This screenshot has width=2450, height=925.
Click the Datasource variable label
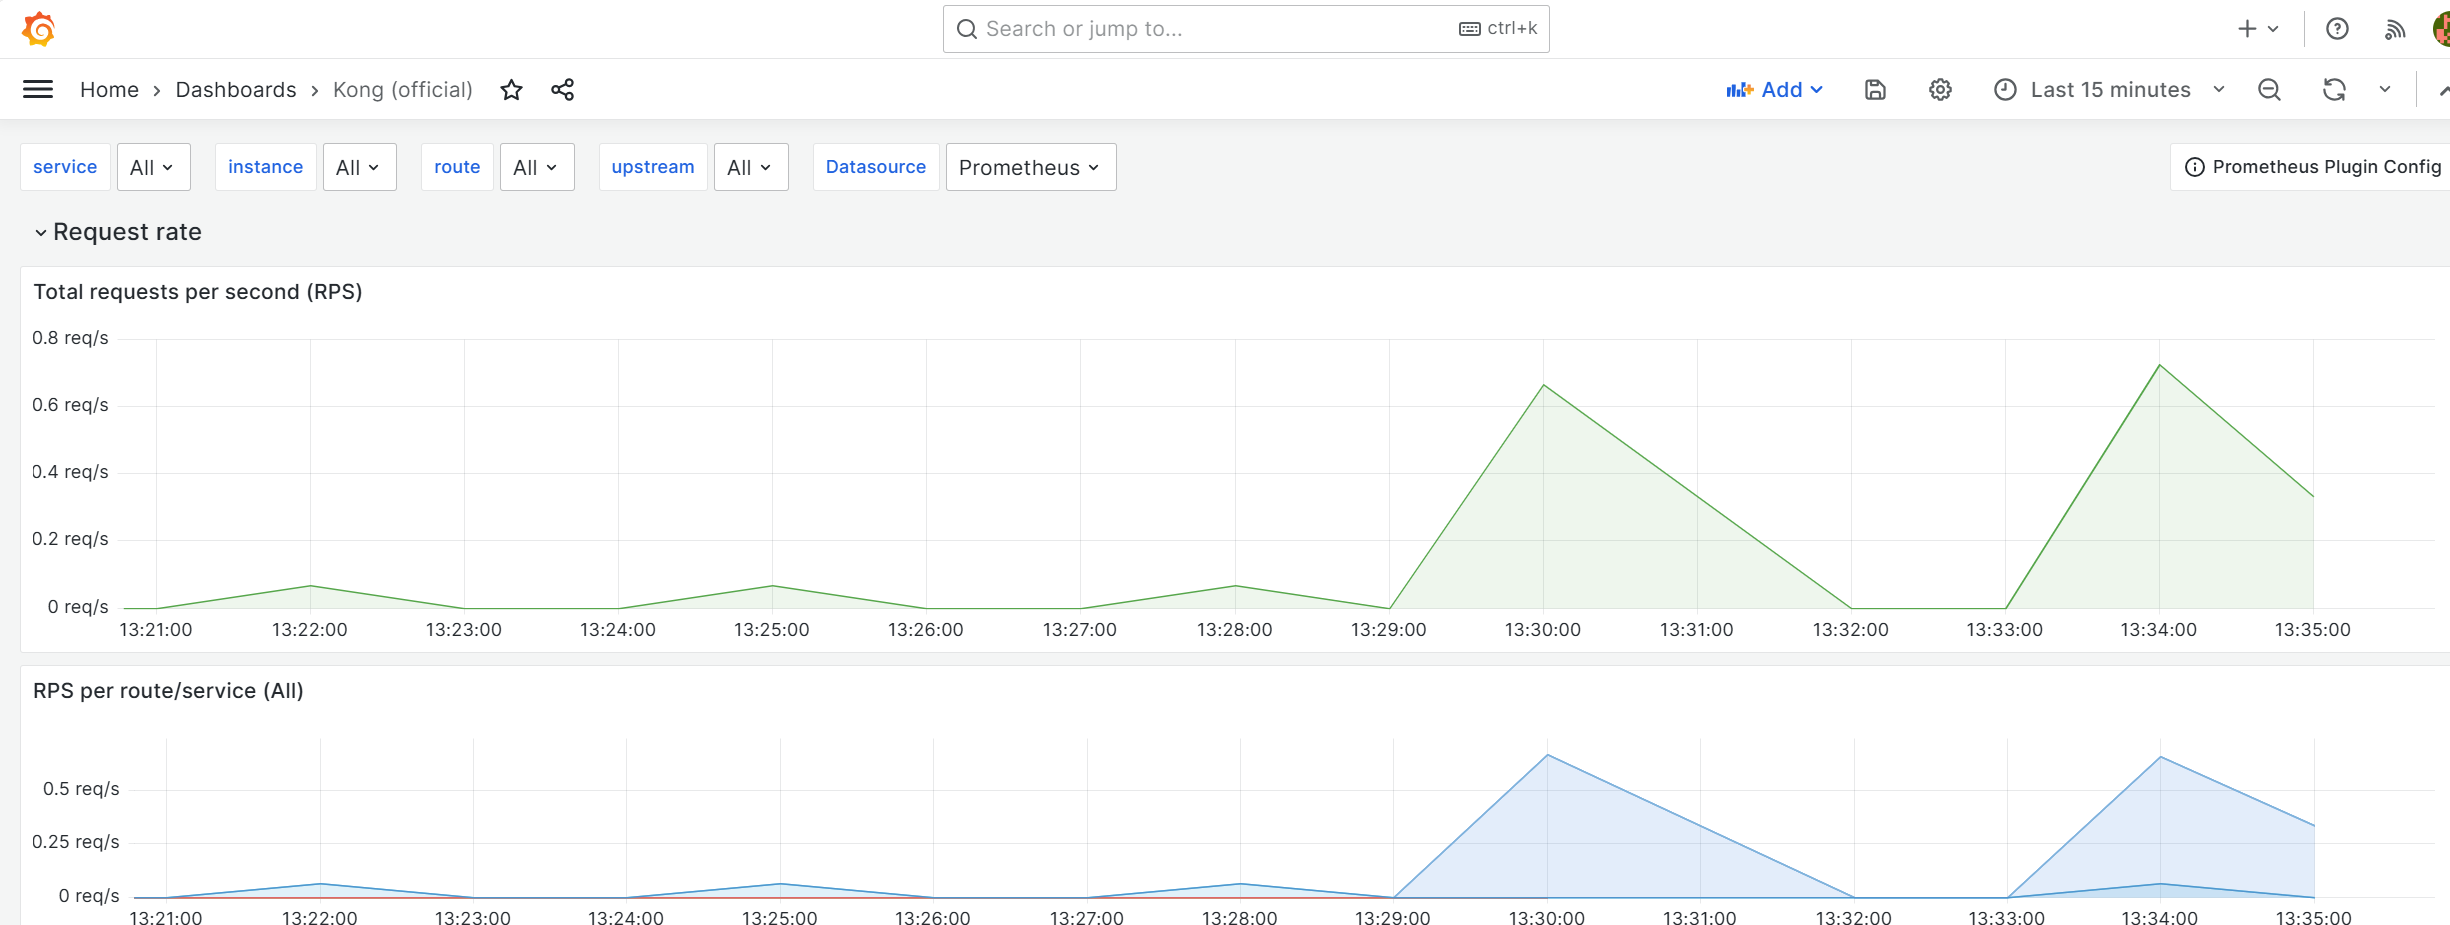coord(876,167)
